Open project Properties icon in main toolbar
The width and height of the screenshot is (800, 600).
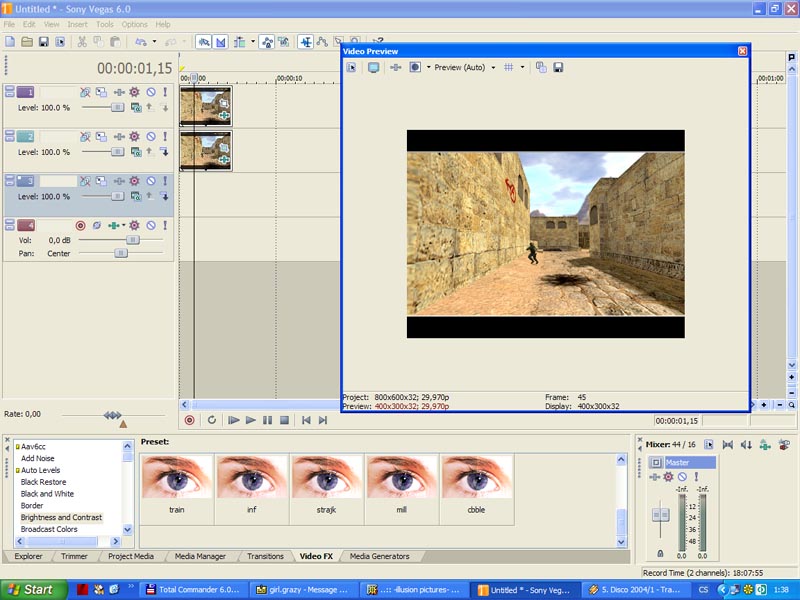point(60,42)
